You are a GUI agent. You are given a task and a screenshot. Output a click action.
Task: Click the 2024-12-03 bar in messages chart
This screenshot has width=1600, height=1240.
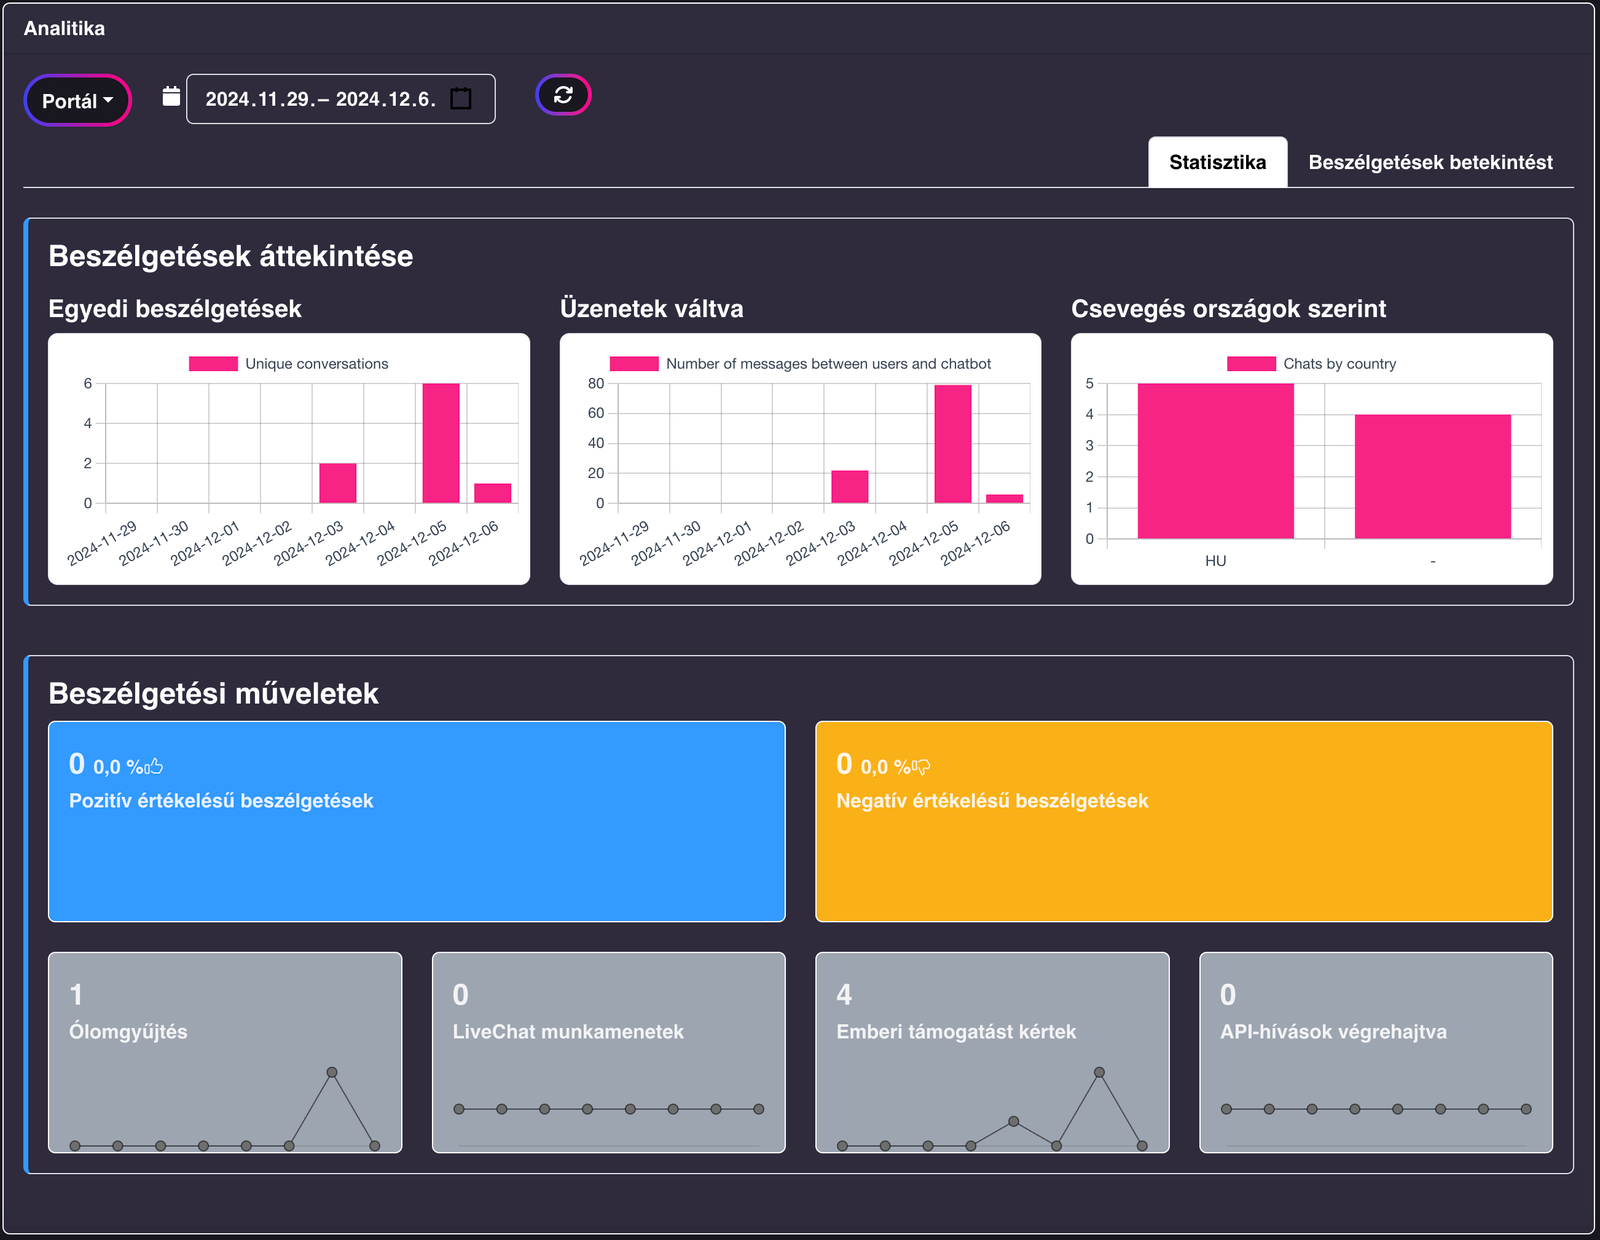click(x=850, y=487)
